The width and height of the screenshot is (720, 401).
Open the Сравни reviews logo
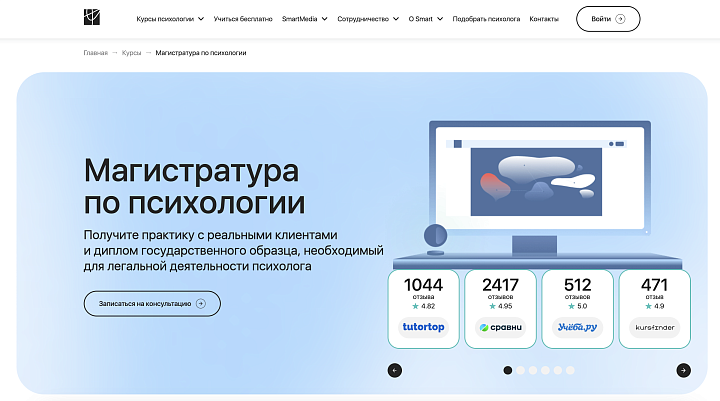(x=500, y=327)
